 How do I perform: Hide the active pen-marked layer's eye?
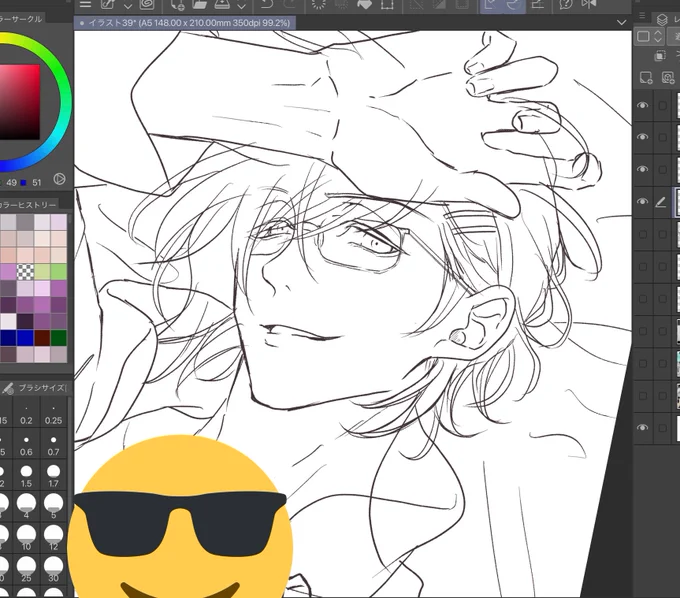(x=643, y=202)
